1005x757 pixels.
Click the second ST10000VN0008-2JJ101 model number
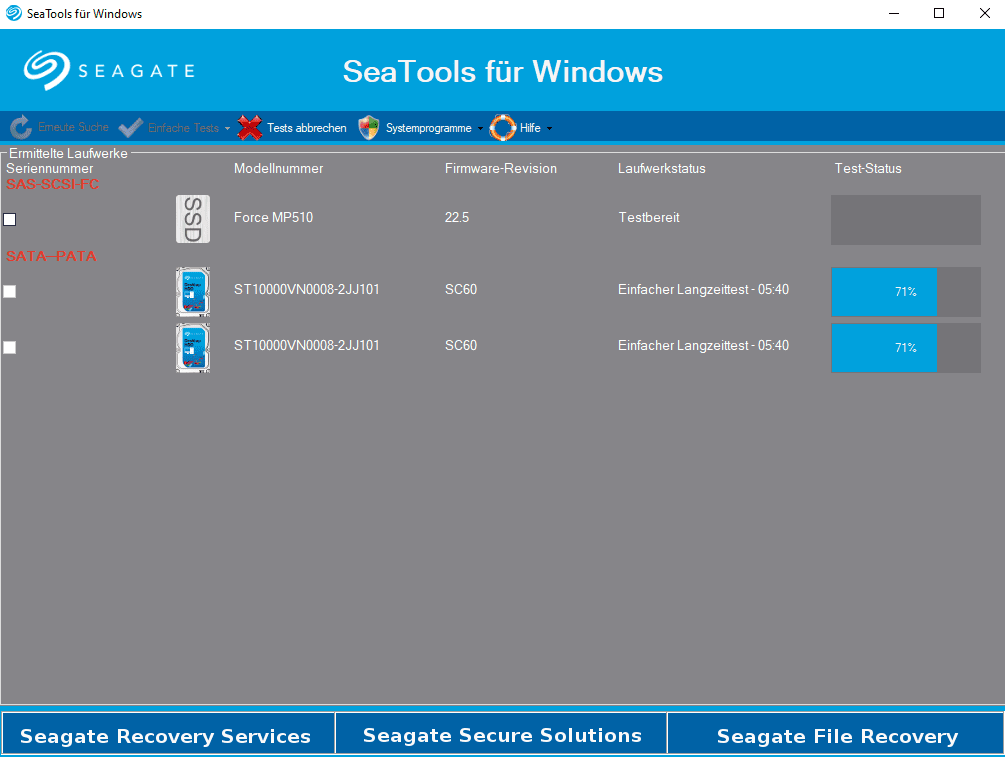click(306, 345)
